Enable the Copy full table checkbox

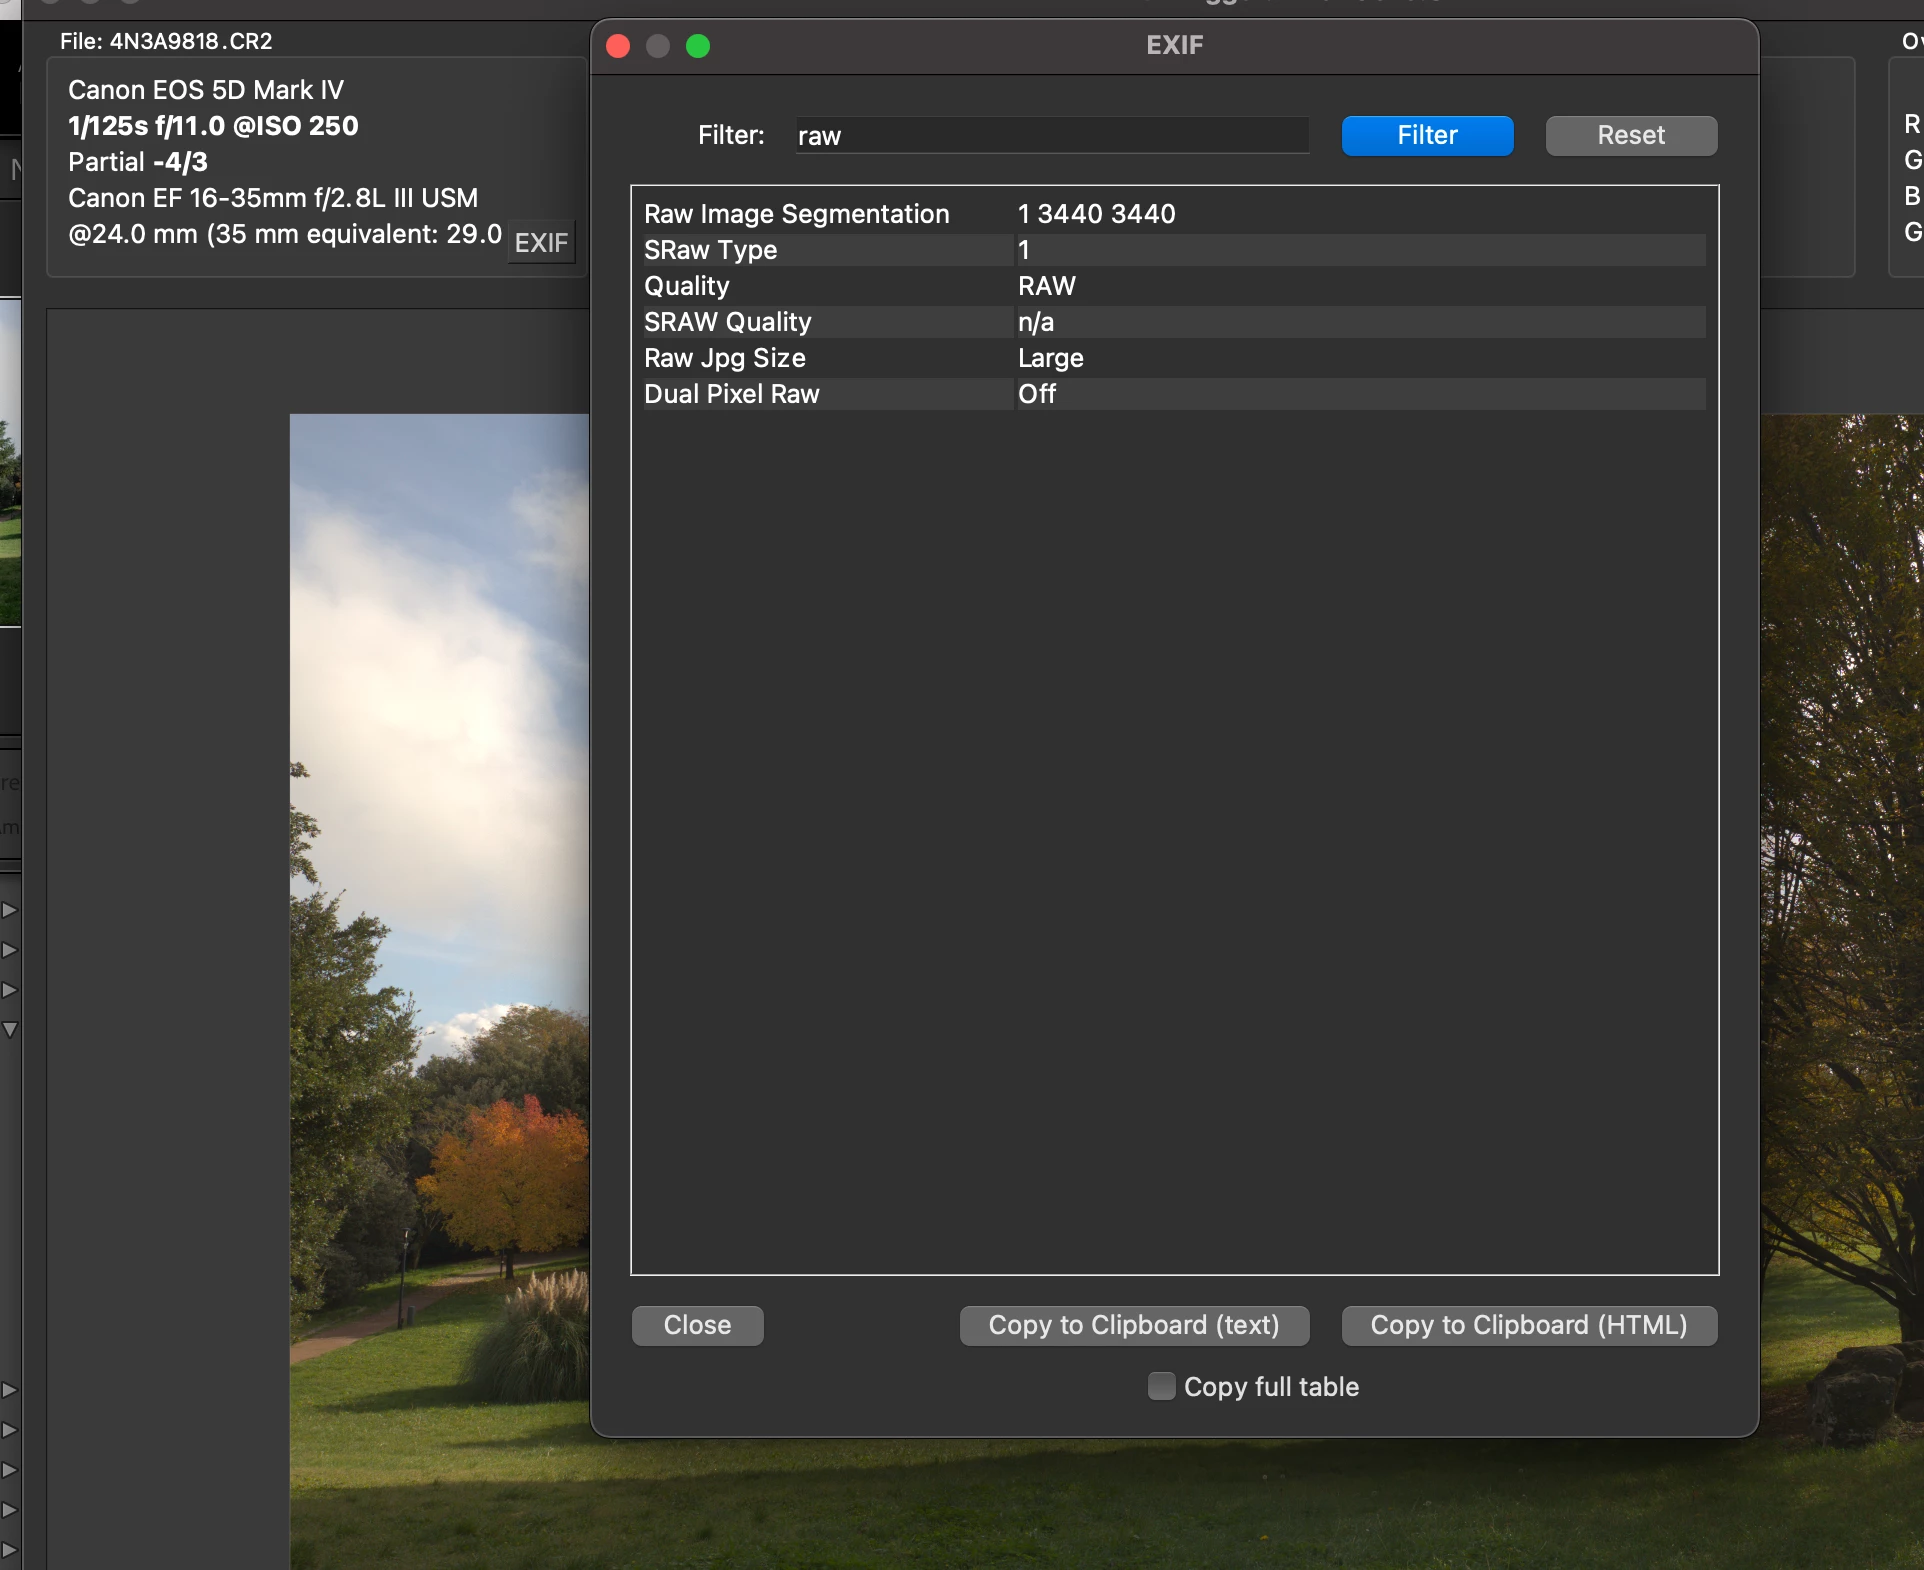1161,1386
